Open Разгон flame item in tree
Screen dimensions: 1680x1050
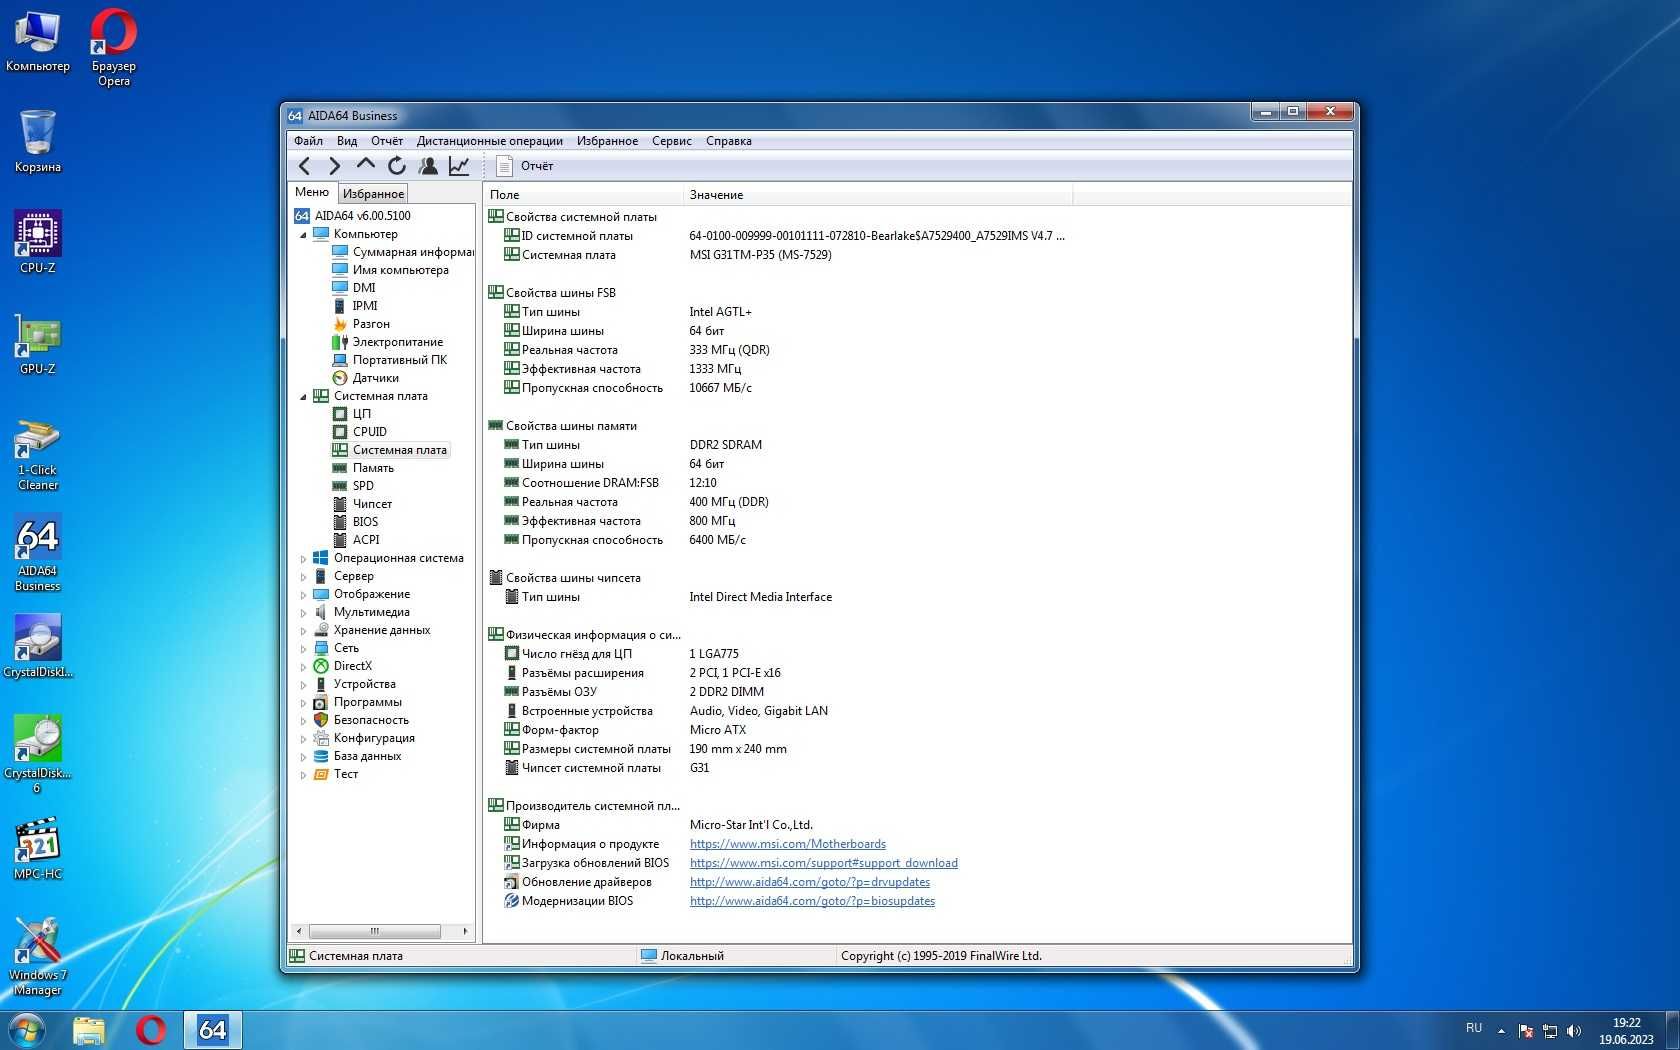(x=371, y=324)
